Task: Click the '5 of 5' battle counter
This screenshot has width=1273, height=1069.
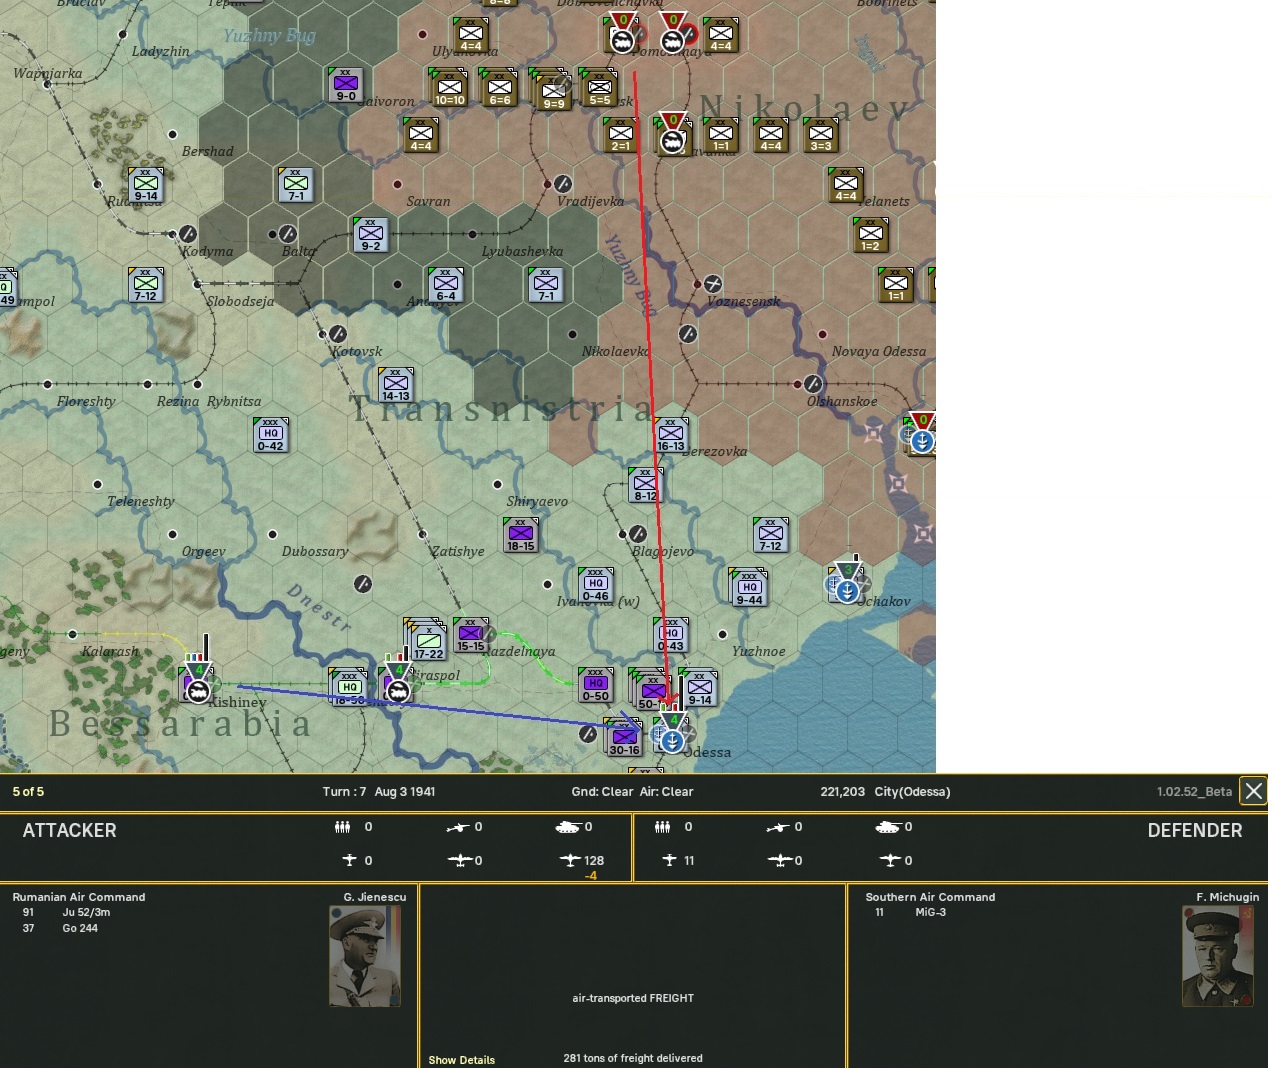Action: tap(28, 792)
